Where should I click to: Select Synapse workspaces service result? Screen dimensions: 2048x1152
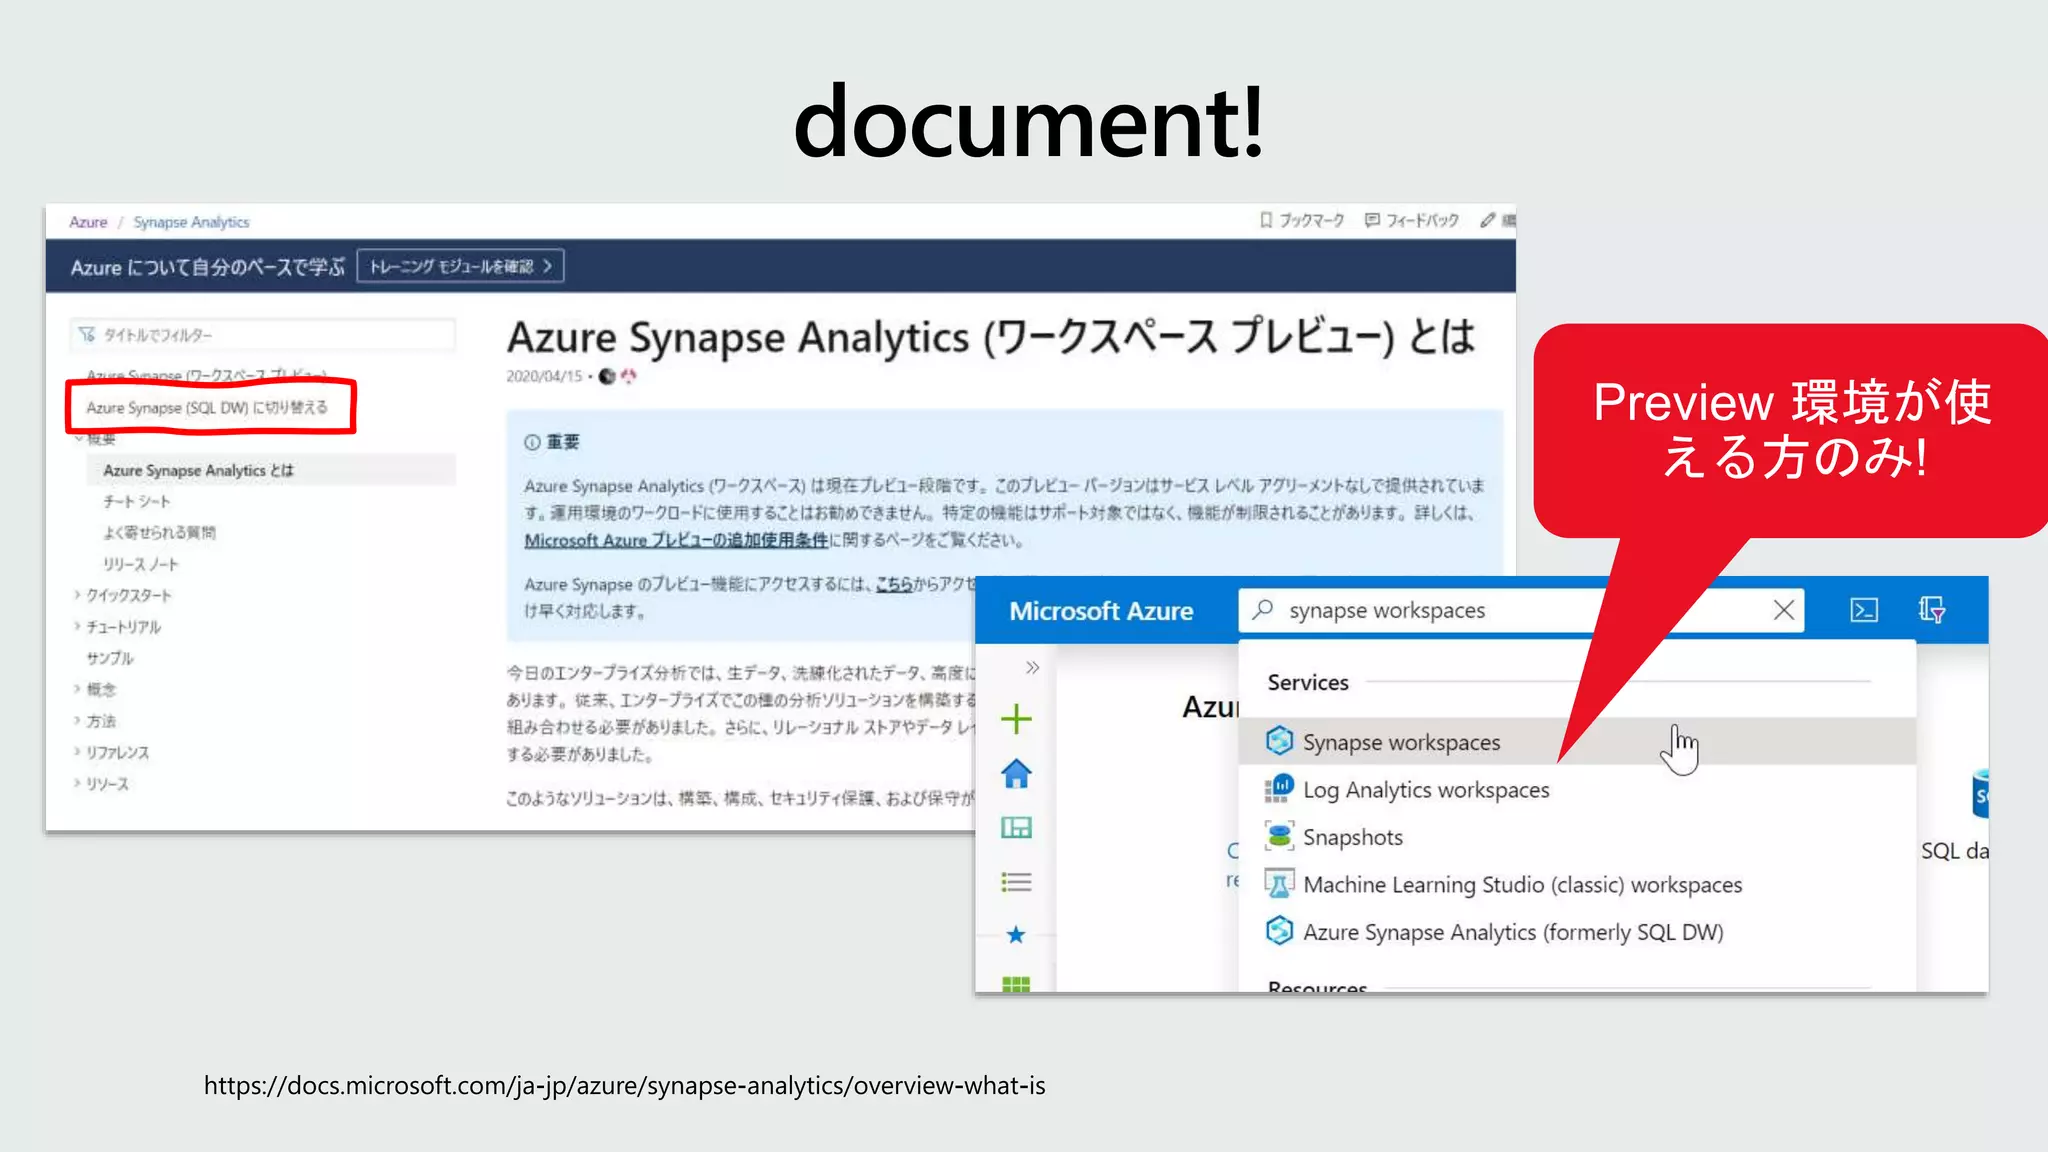tap(1400, 742)
